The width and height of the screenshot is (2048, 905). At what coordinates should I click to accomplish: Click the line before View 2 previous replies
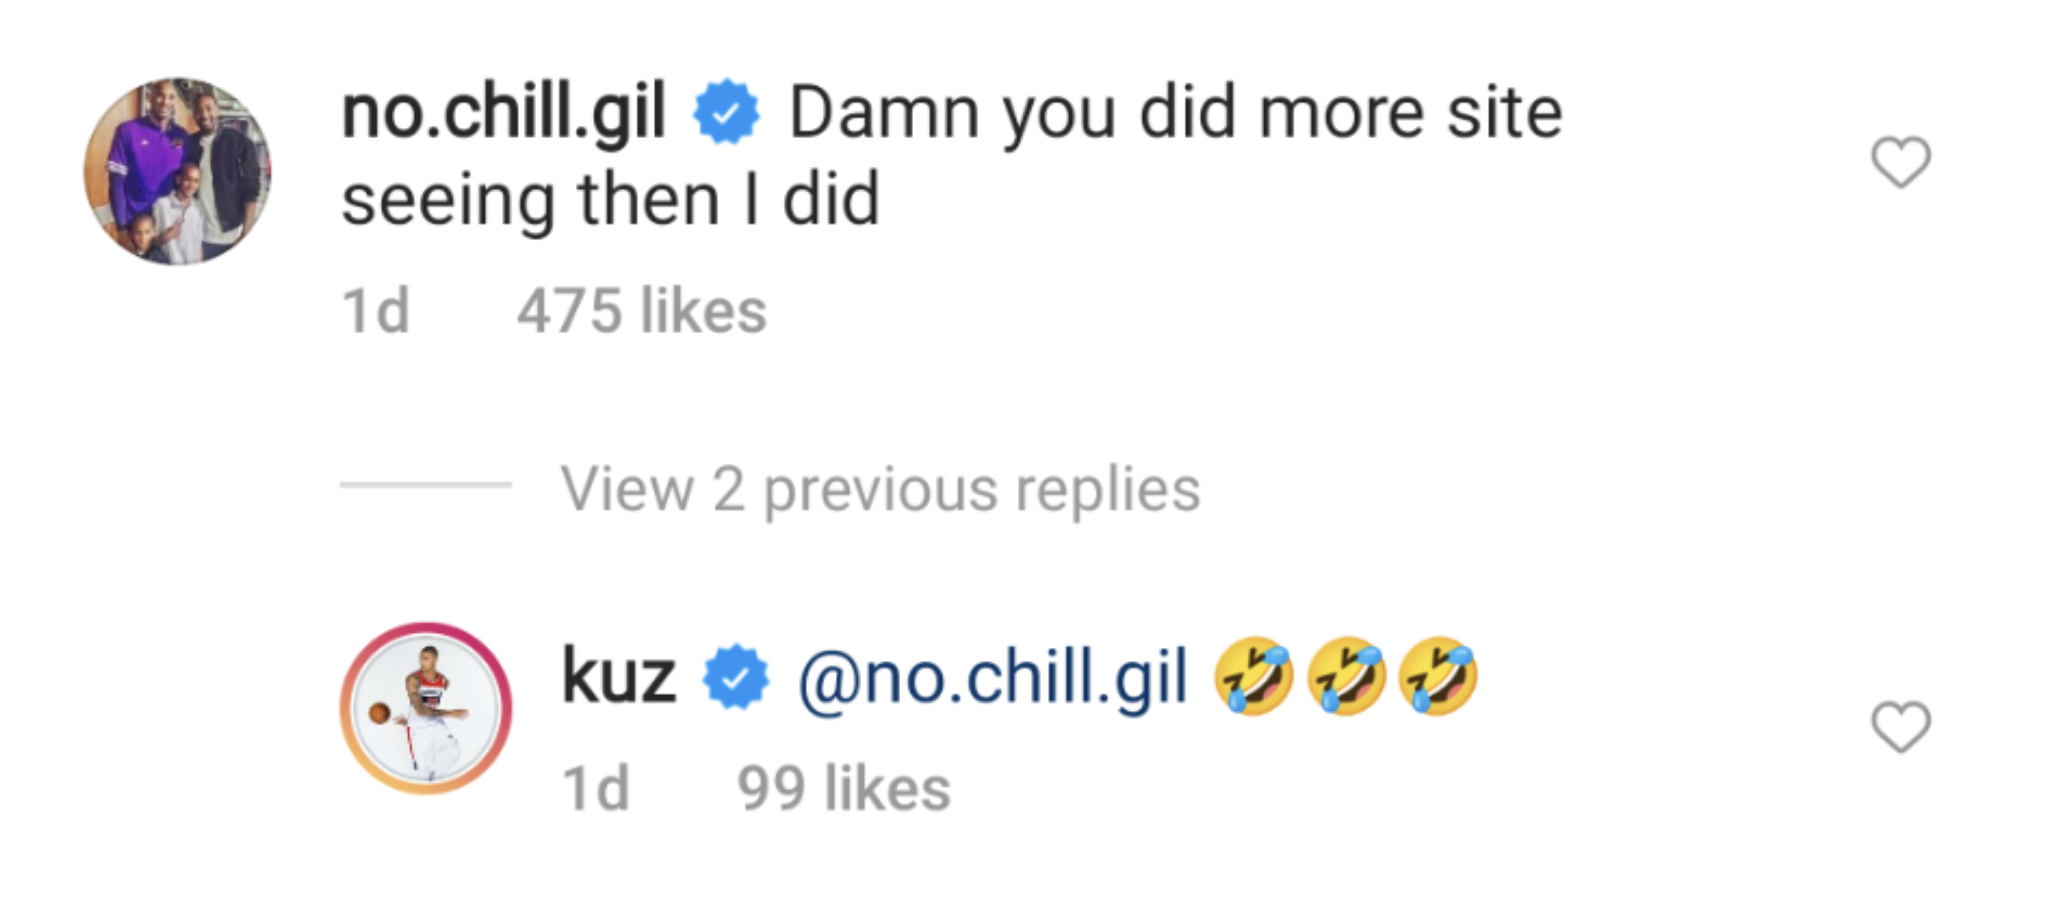(426, 485)
